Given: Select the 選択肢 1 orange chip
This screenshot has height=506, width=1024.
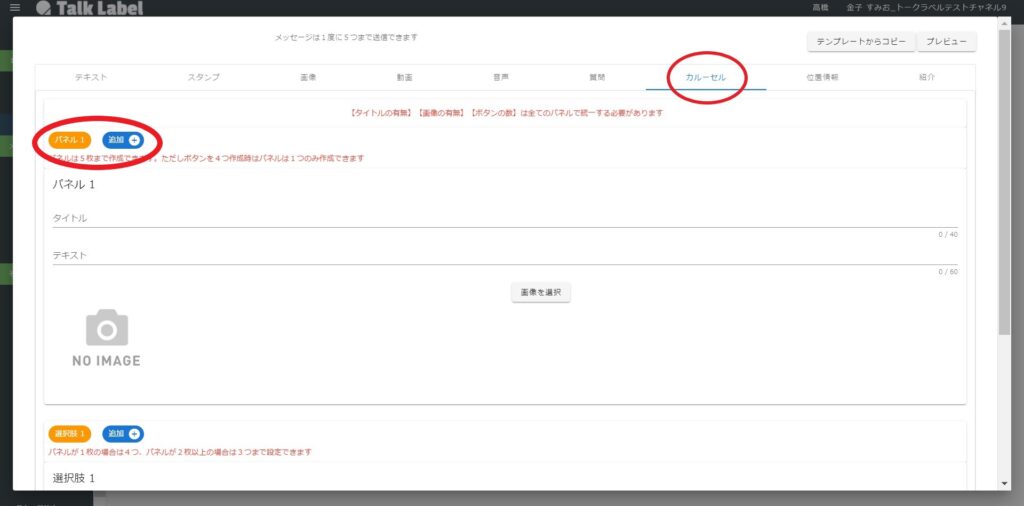Looking at the screenshot, I should tap(70, 434).
